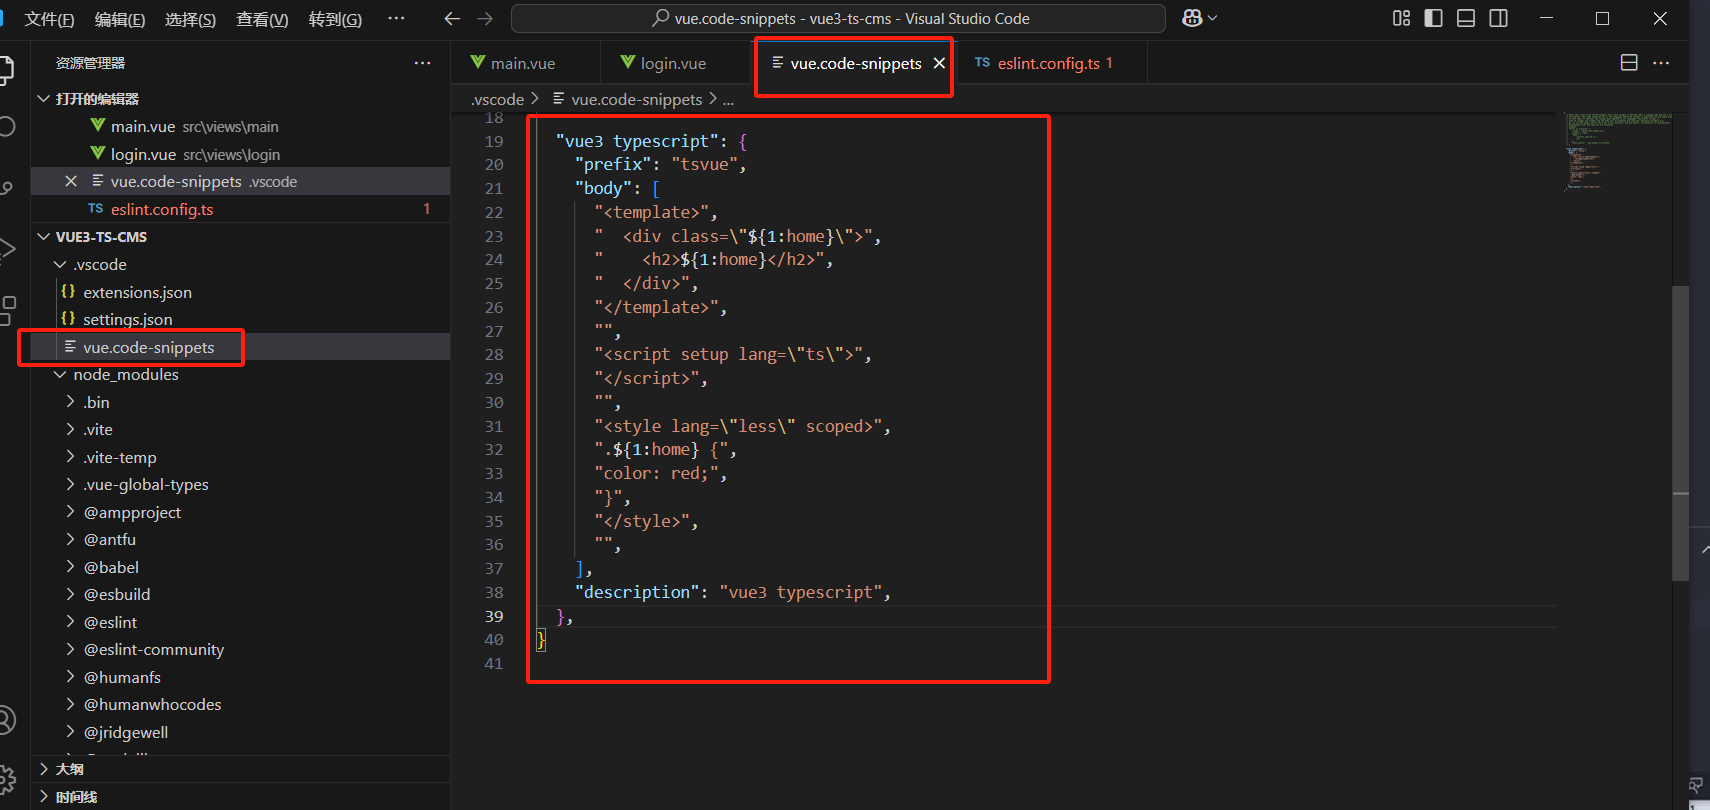This screenshot has width=1710, height=810.
Task: Switch to the eslint.config.ts tab
Action: pos(1051,63)
